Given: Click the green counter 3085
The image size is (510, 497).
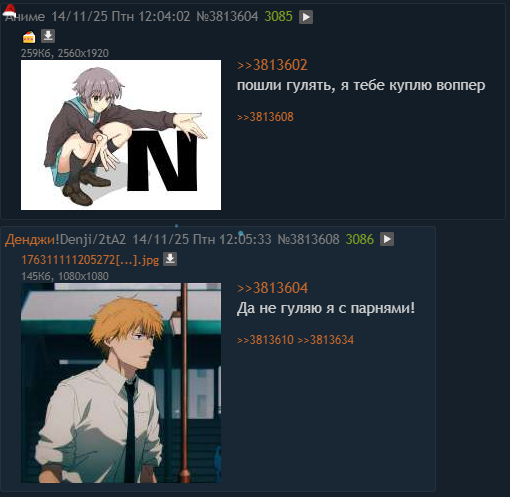Looking at the screenshot, I should point(278,16).
